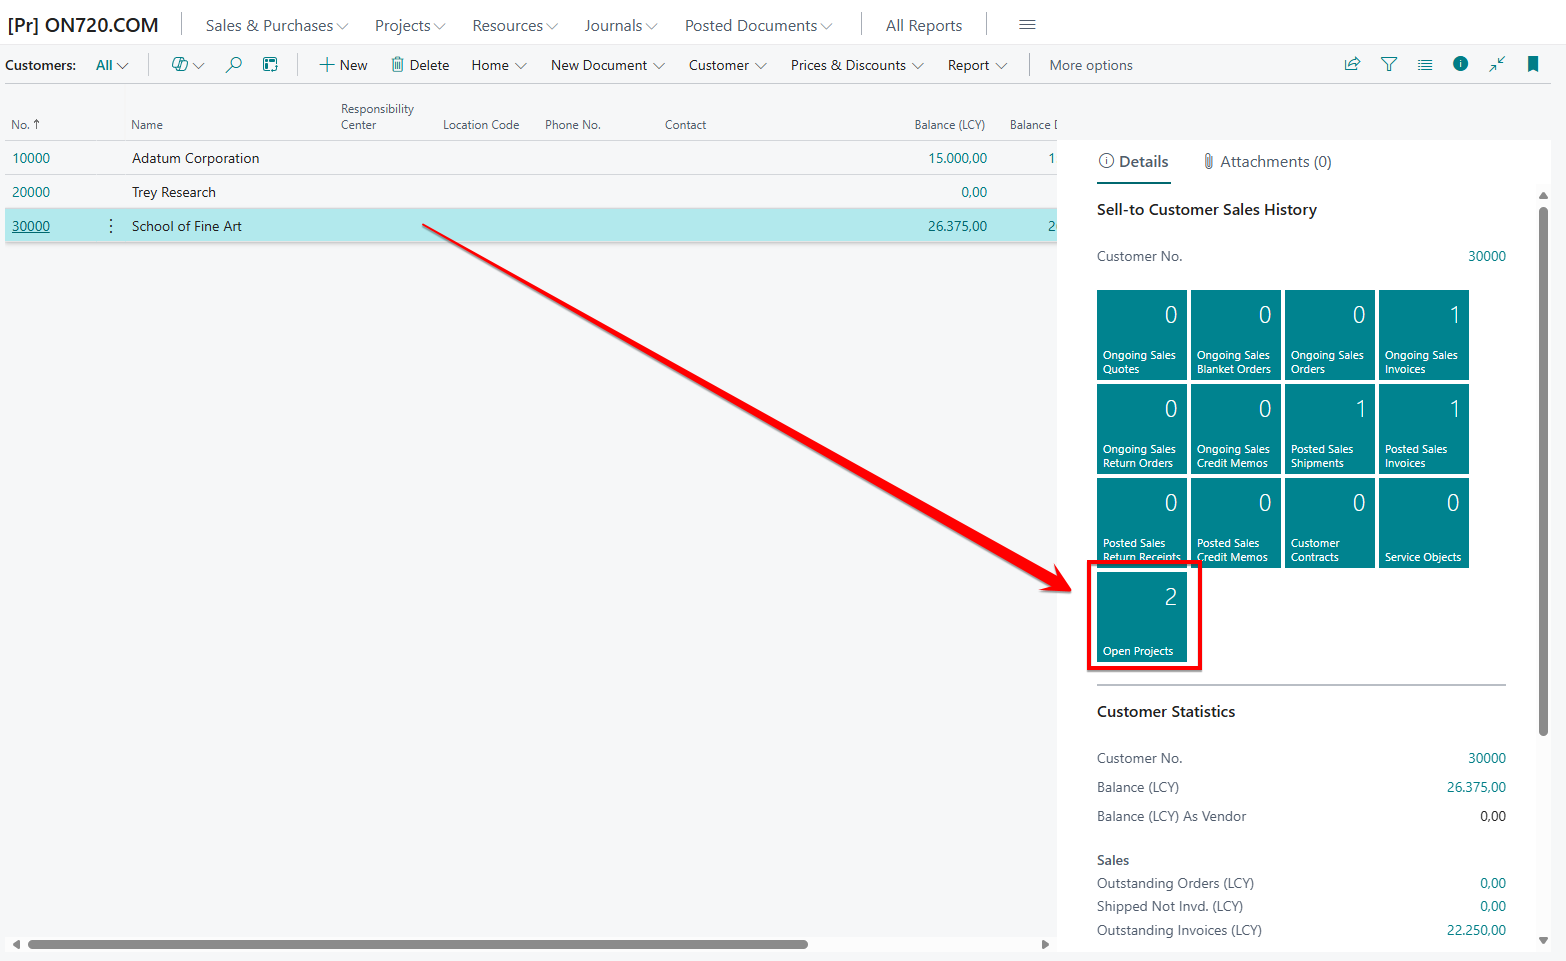Click Balance (LCY) statistics value 26.375,00
The width and height of the screenshot is (1566, 961).
(1476, 787)
